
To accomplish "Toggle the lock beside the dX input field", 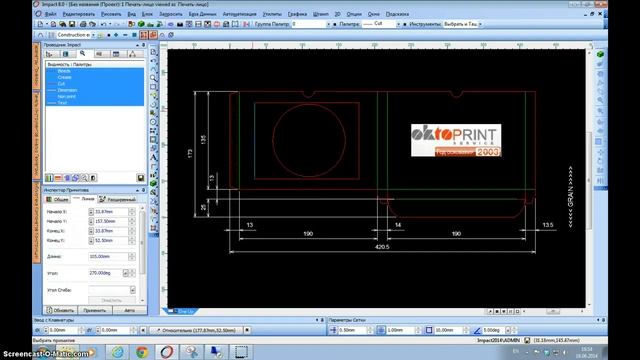I will (46, 330).
